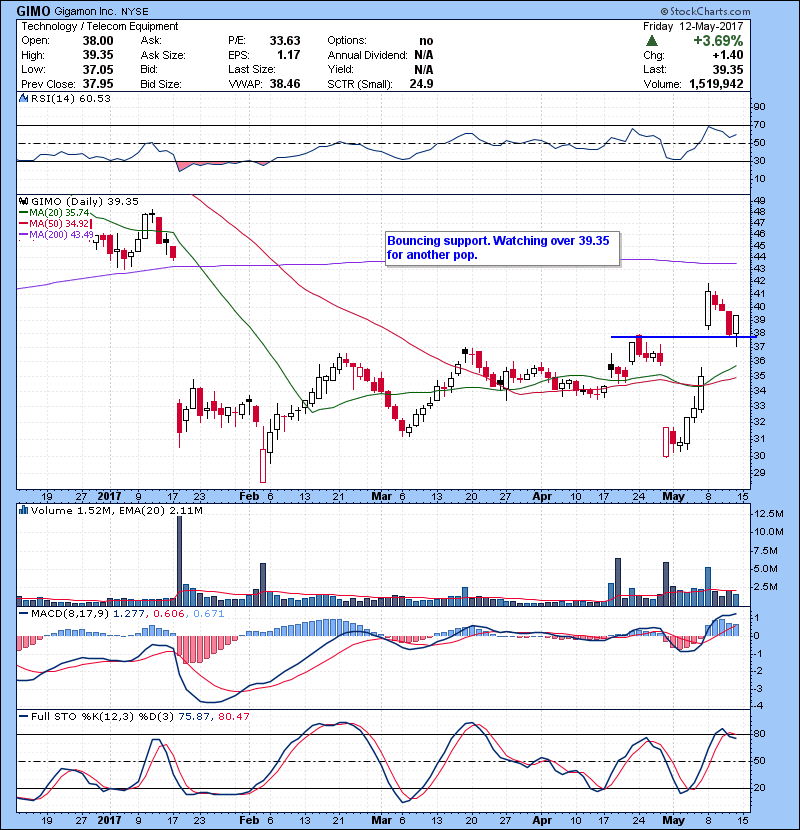Click the candlestick icon beside GIMO (Daily)
Image resolution: width=800 pixels, height=830 pixels.
(23, 200)
